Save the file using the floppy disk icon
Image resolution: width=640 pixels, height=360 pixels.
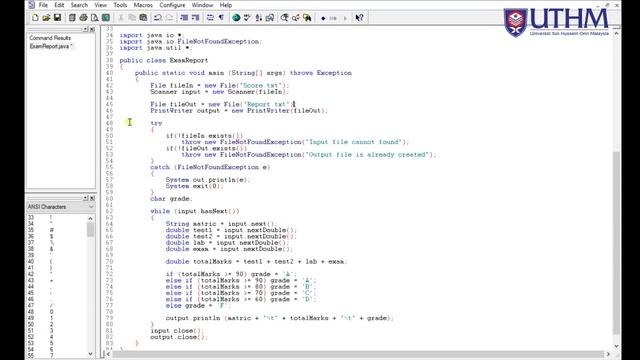(57, 18)
